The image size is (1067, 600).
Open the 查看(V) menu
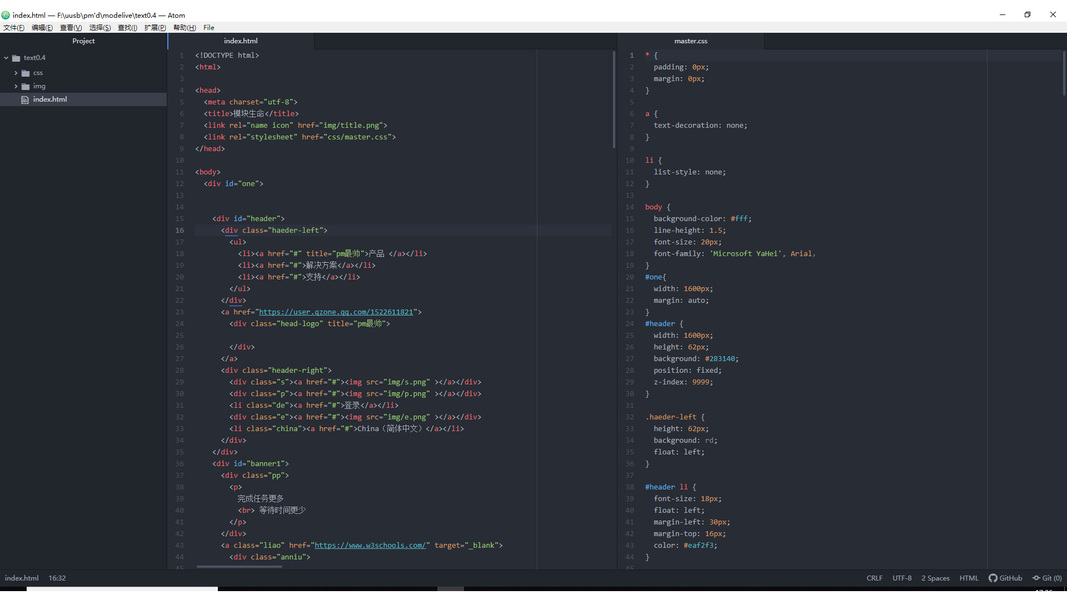[71, 28]
